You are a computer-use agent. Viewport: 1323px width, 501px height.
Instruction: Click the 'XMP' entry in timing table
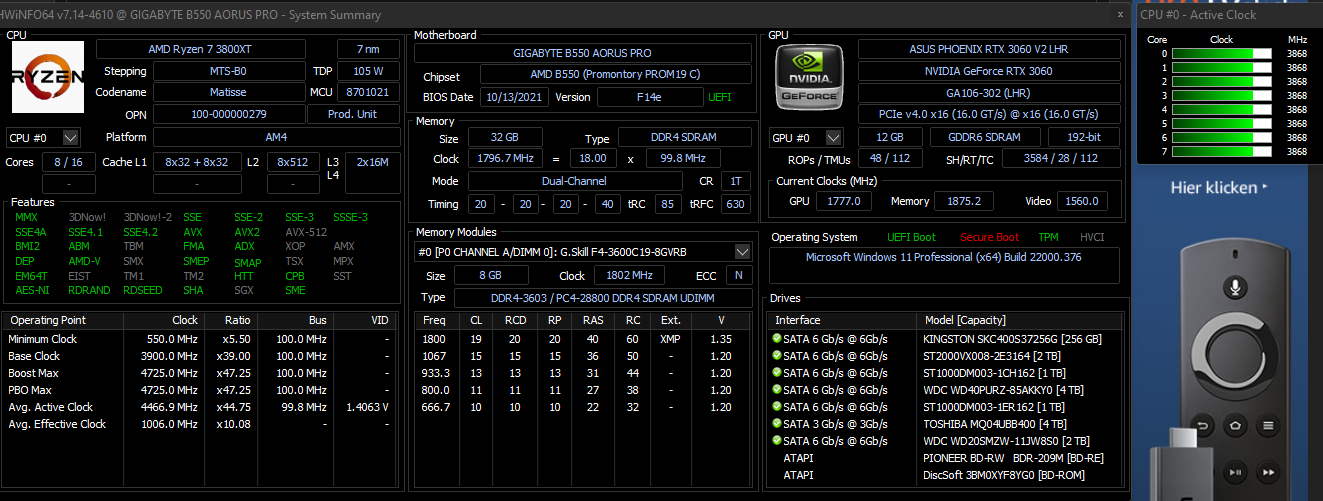click(x=669, y=339)
